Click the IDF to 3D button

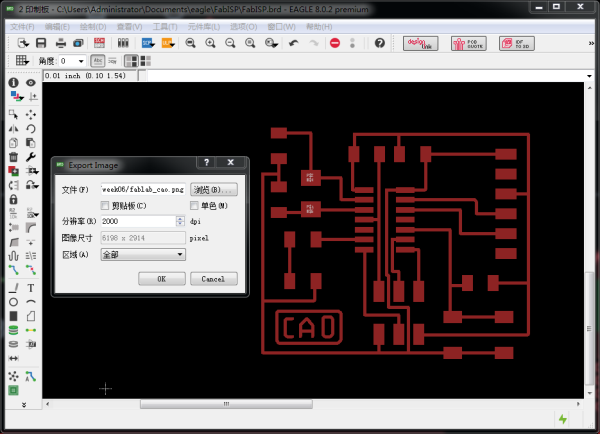tap(517, 44)
